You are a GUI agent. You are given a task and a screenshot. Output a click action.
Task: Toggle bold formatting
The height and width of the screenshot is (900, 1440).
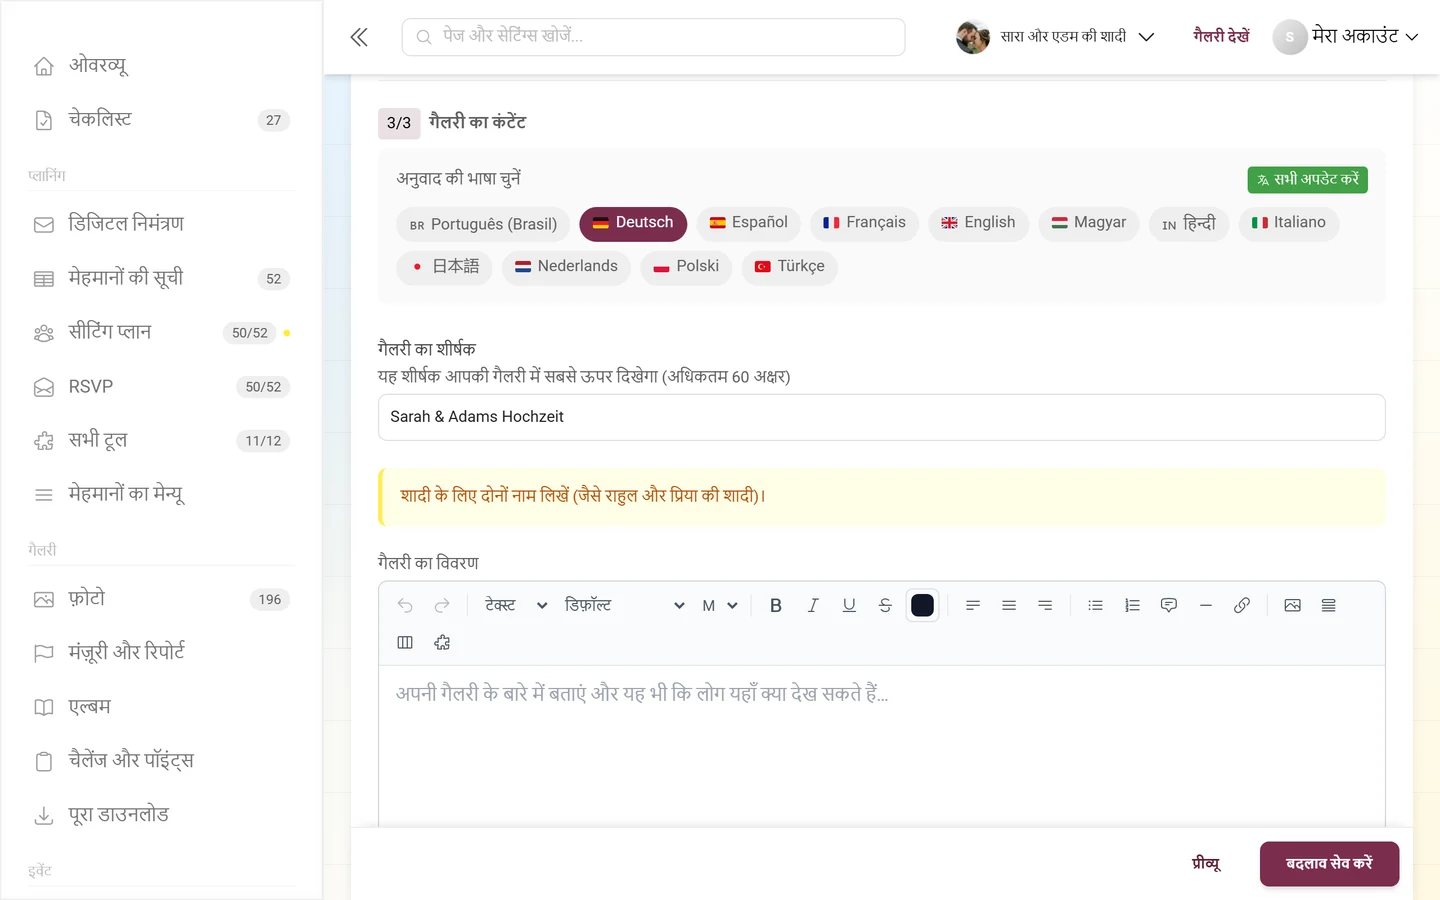(776, 605)
